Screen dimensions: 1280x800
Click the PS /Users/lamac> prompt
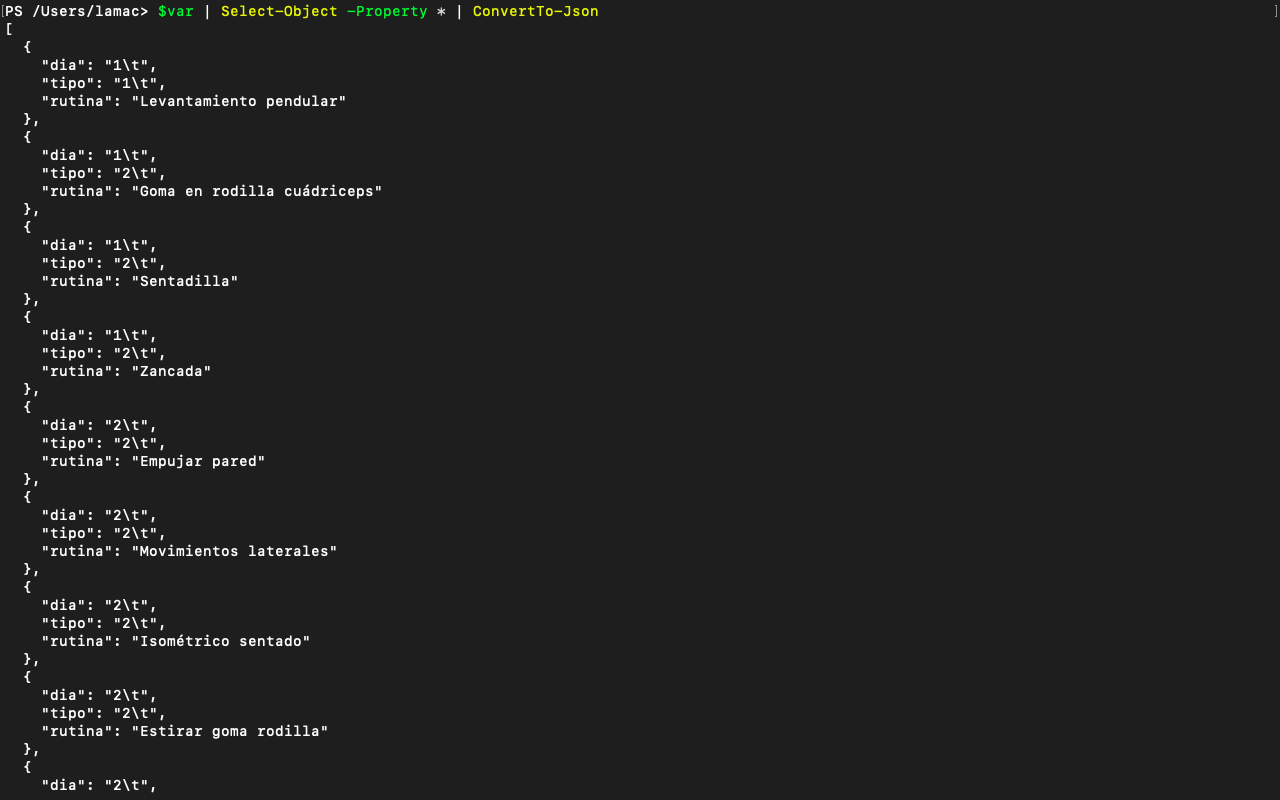(77, 11)
